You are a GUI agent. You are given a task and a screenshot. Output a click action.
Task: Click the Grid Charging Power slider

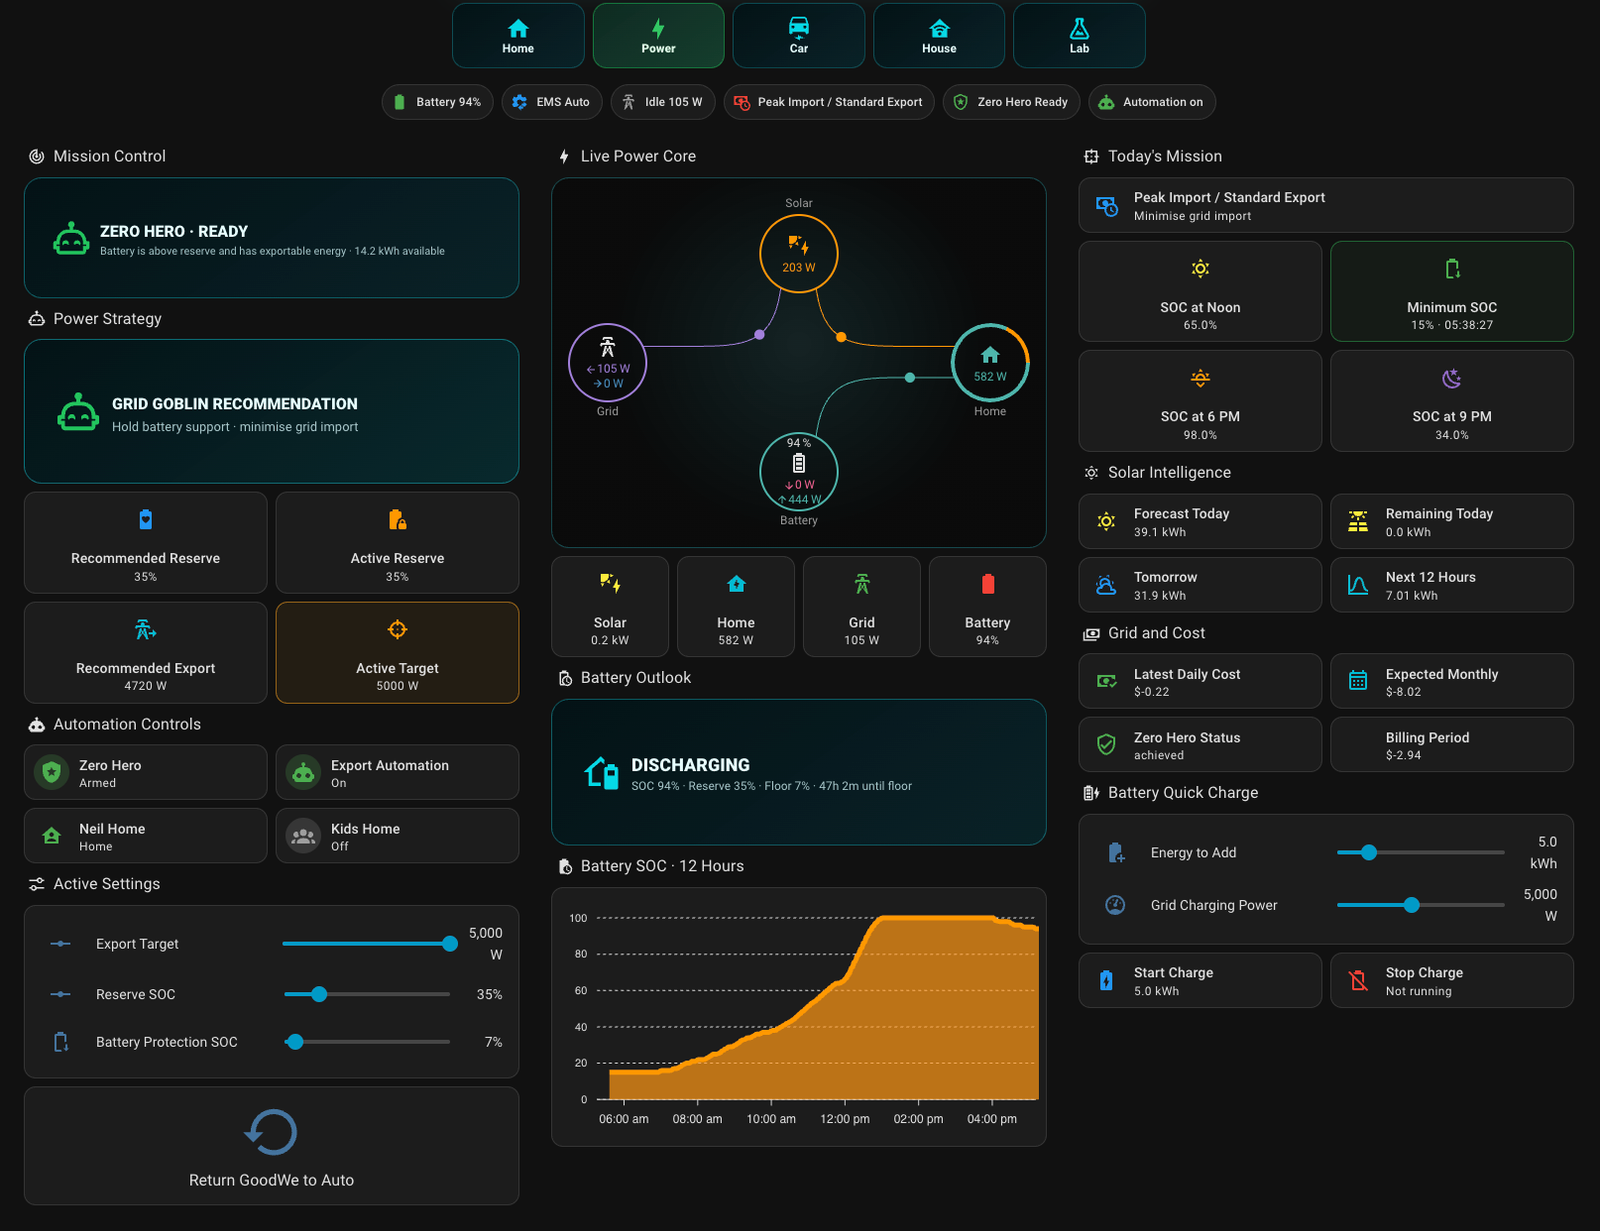tap(1420, 905)
